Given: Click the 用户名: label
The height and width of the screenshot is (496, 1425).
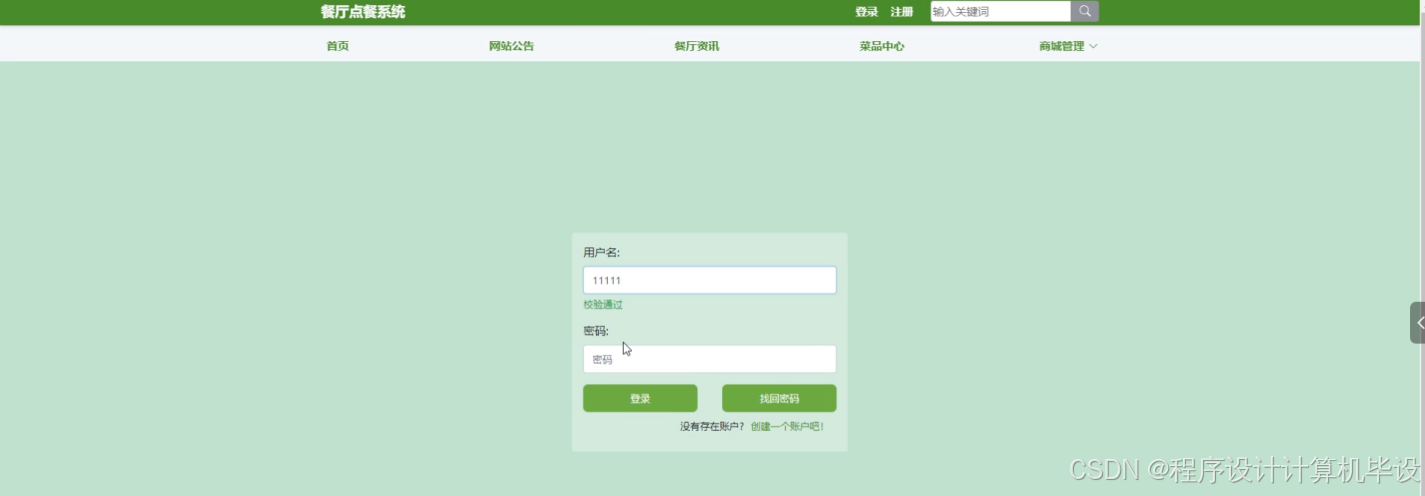Looking at the screenshot, I should [602, 252].
